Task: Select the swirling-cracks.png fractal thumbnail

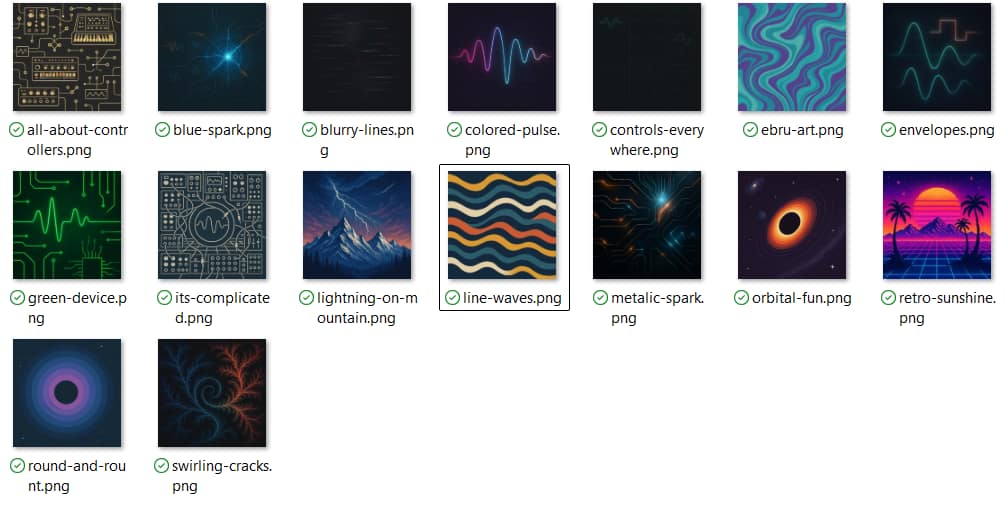Action: pos(212,392)
